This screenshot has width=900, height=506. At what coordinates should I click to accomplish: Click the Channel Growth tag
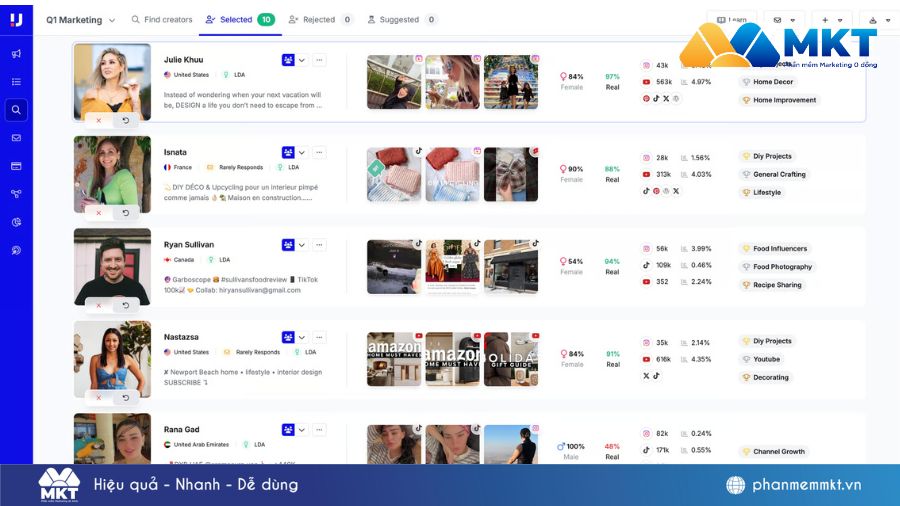click(773, 451)
